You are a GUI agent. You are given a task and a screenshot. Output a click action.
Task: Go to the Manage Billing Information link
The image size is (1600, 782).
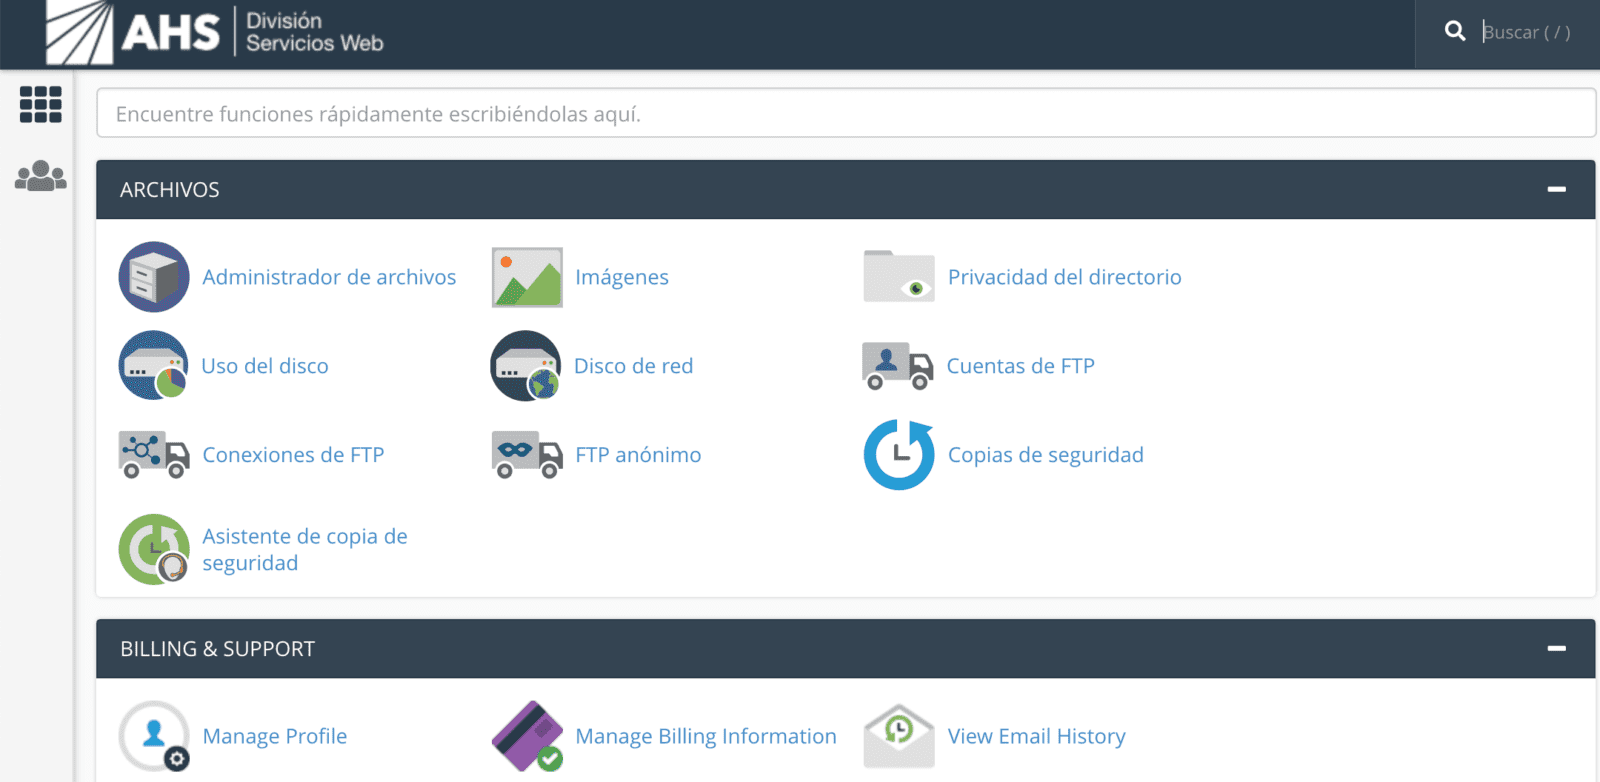coord(706,736)
